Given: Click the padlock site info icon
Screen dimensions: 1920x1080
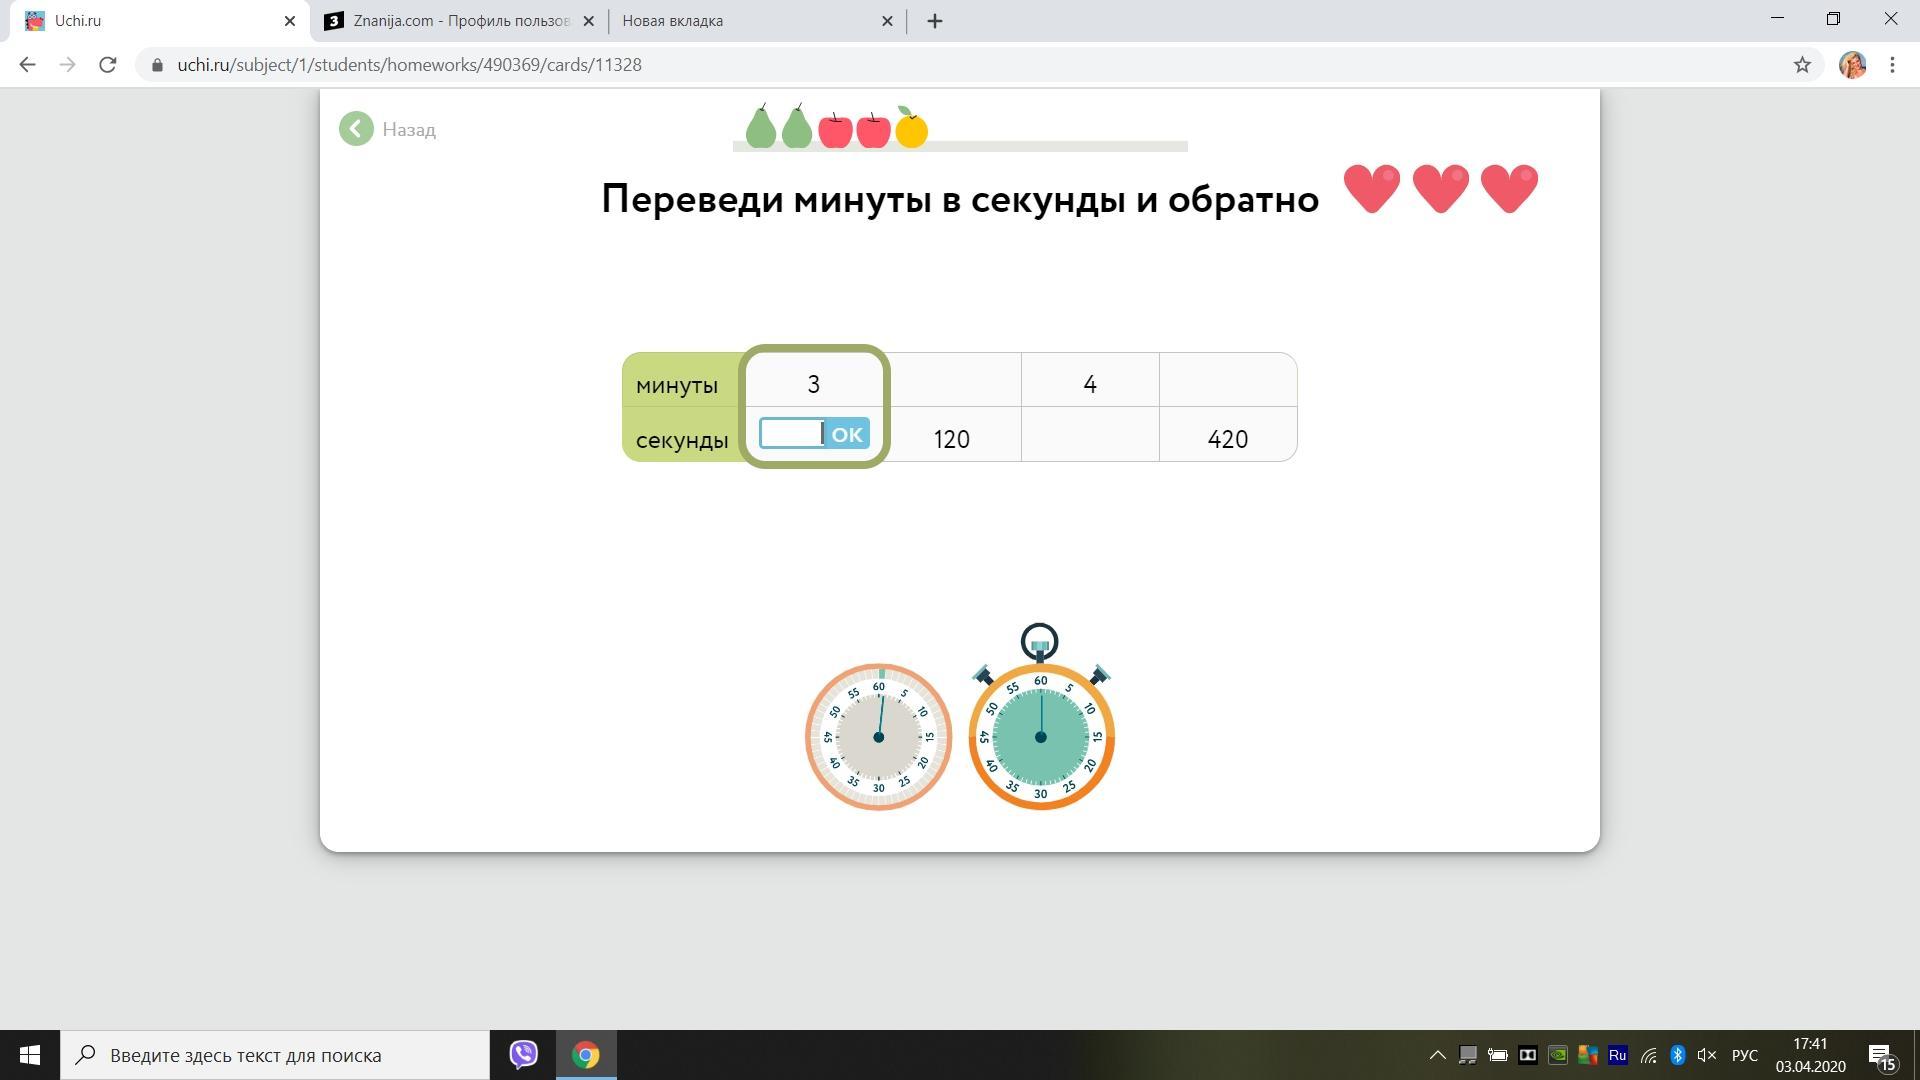Looking at the screenshot, I should coord(157,65).
